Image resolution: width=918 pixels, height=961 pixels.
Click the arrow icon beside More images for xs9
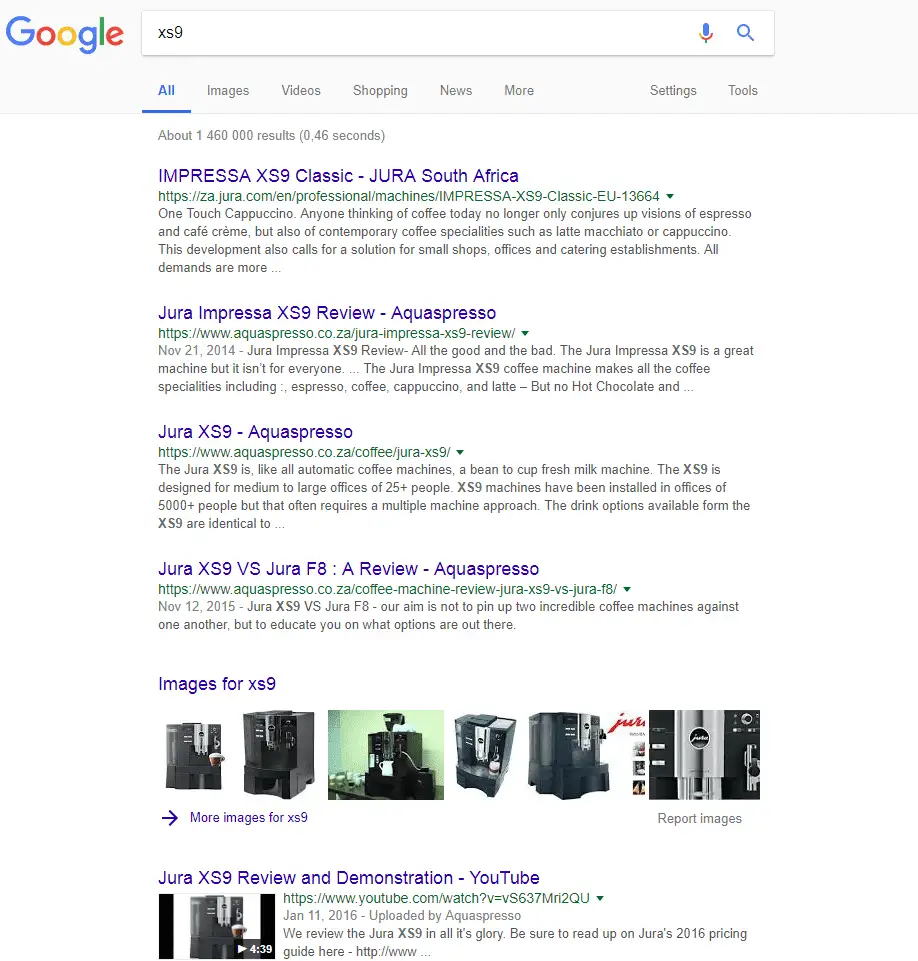[x=170, y=818]
